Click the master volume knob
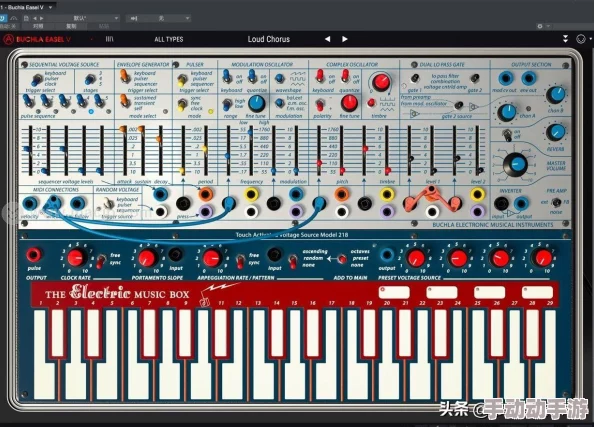Screen dimensions: 594x427 click(x=516, y=164)
